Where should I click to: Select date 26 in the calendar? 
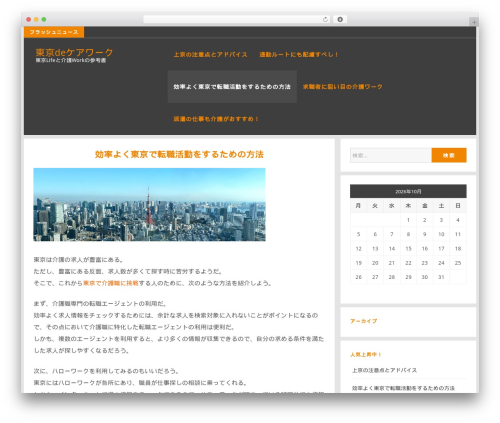(358, 277)
